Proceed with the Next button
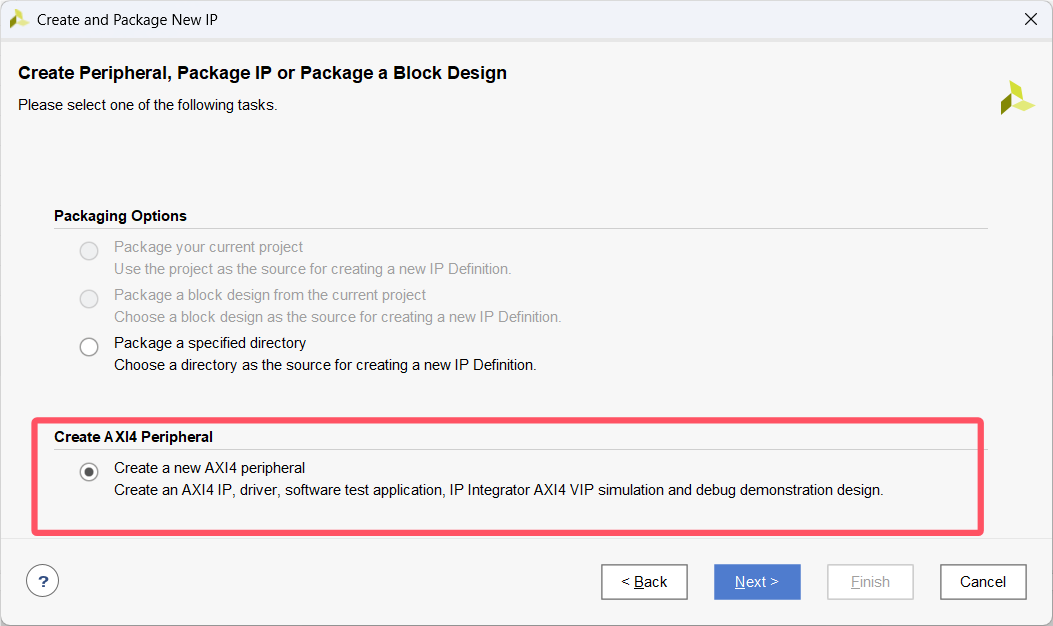The image size is (1053, 626). (x=757, y=582)
